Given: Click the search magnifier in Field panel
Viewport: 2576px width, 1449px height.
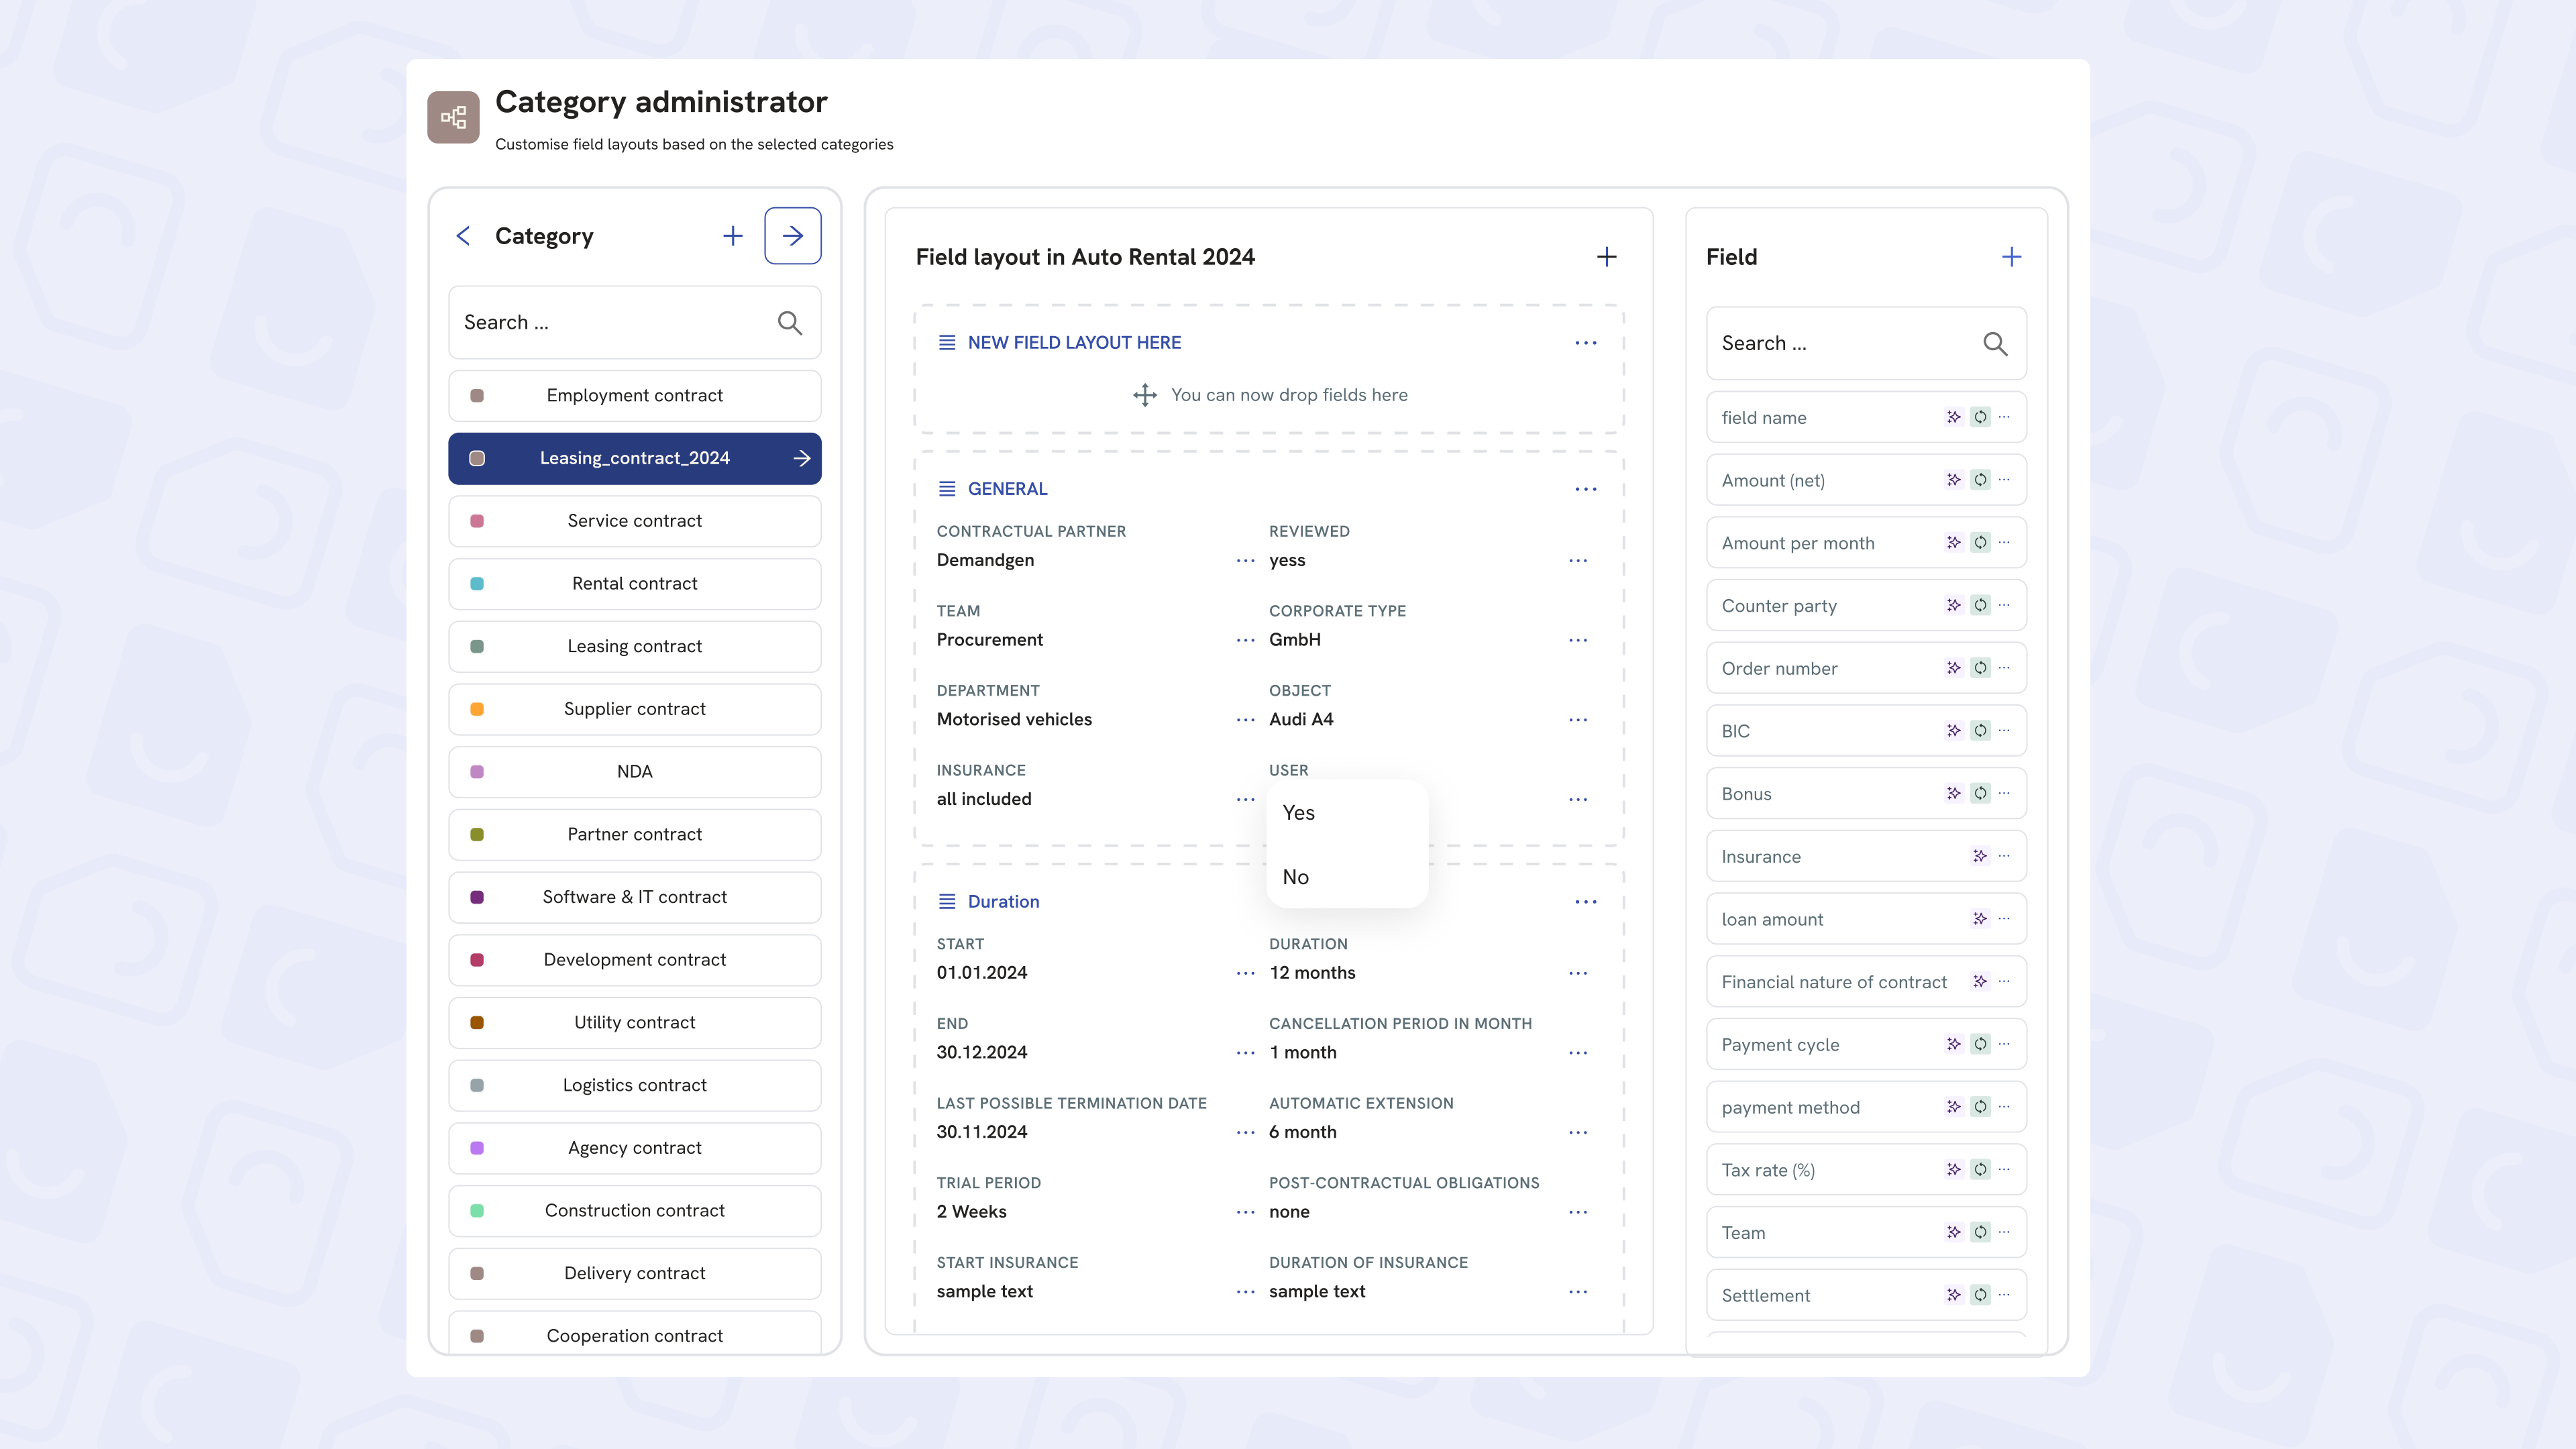Looking at the screenshot, I should tap(1995, 344).
